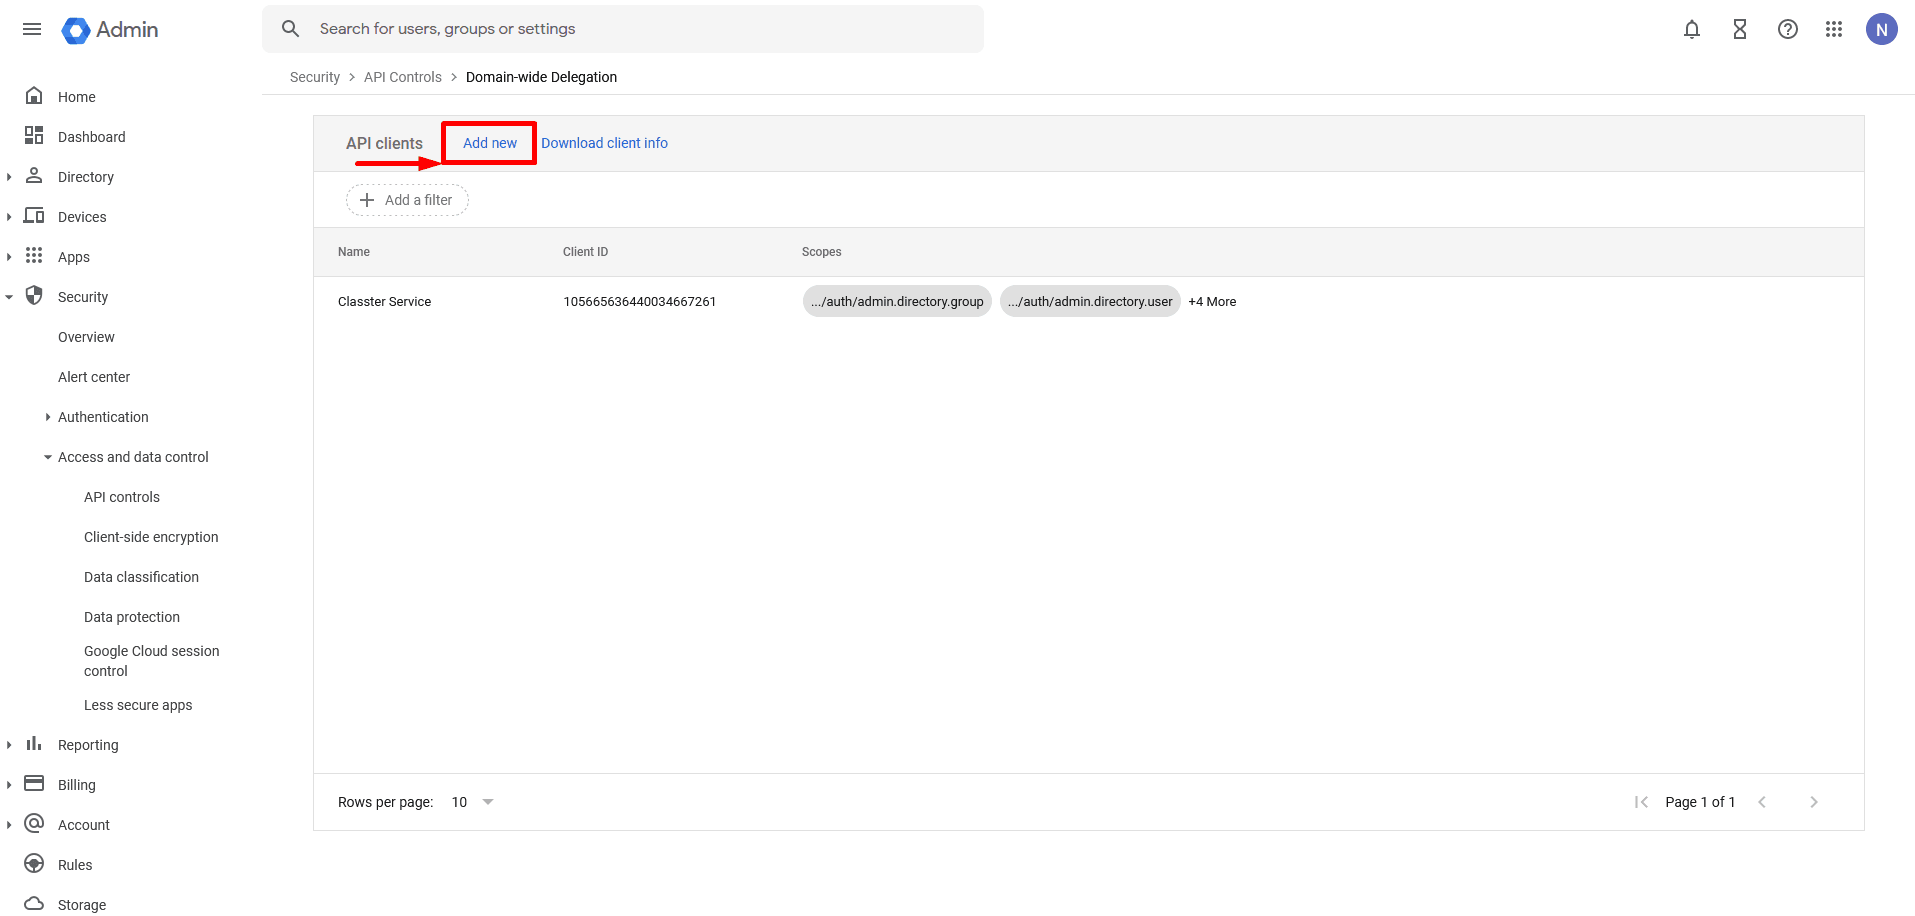Open the hamburger main menu
This screenshot has height=916, width=1915.
coord(32,29)
